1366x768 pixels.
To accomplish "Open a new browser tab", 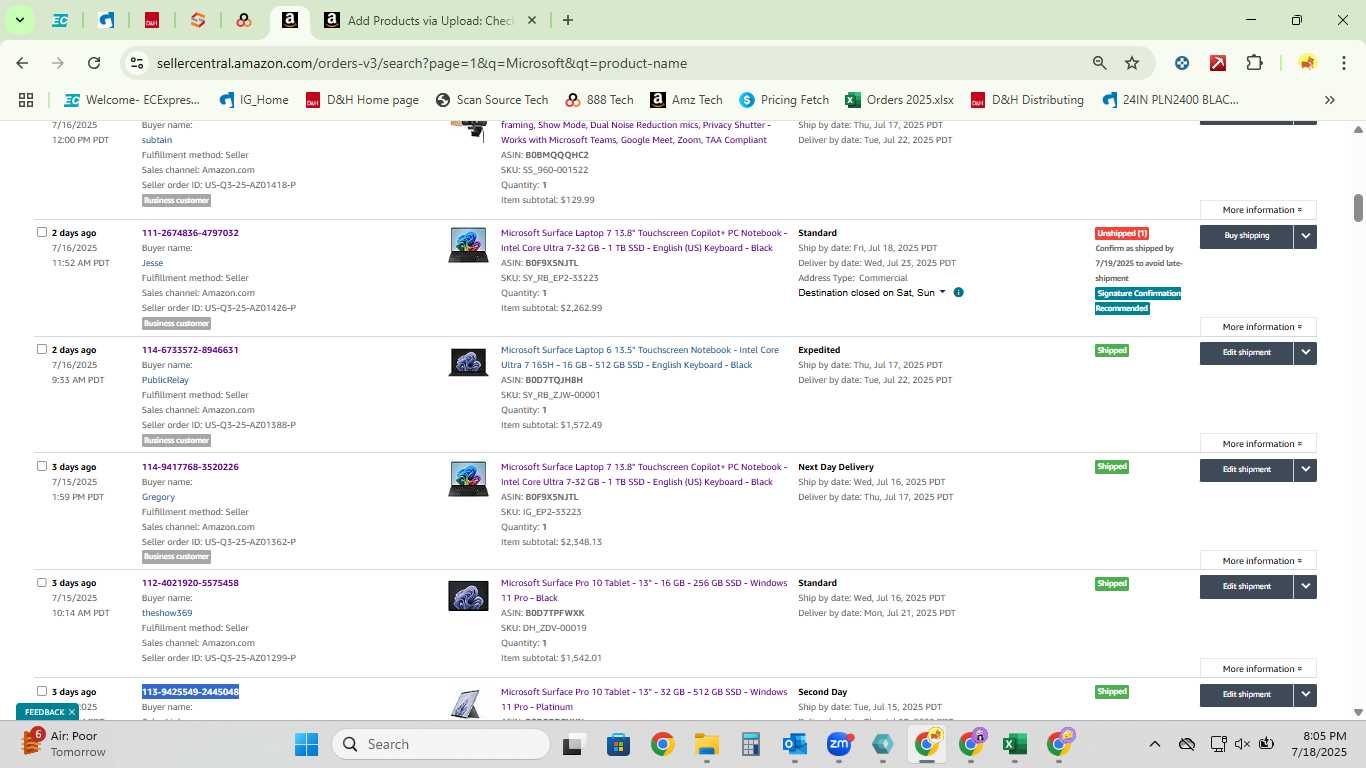I will [568, 20].
